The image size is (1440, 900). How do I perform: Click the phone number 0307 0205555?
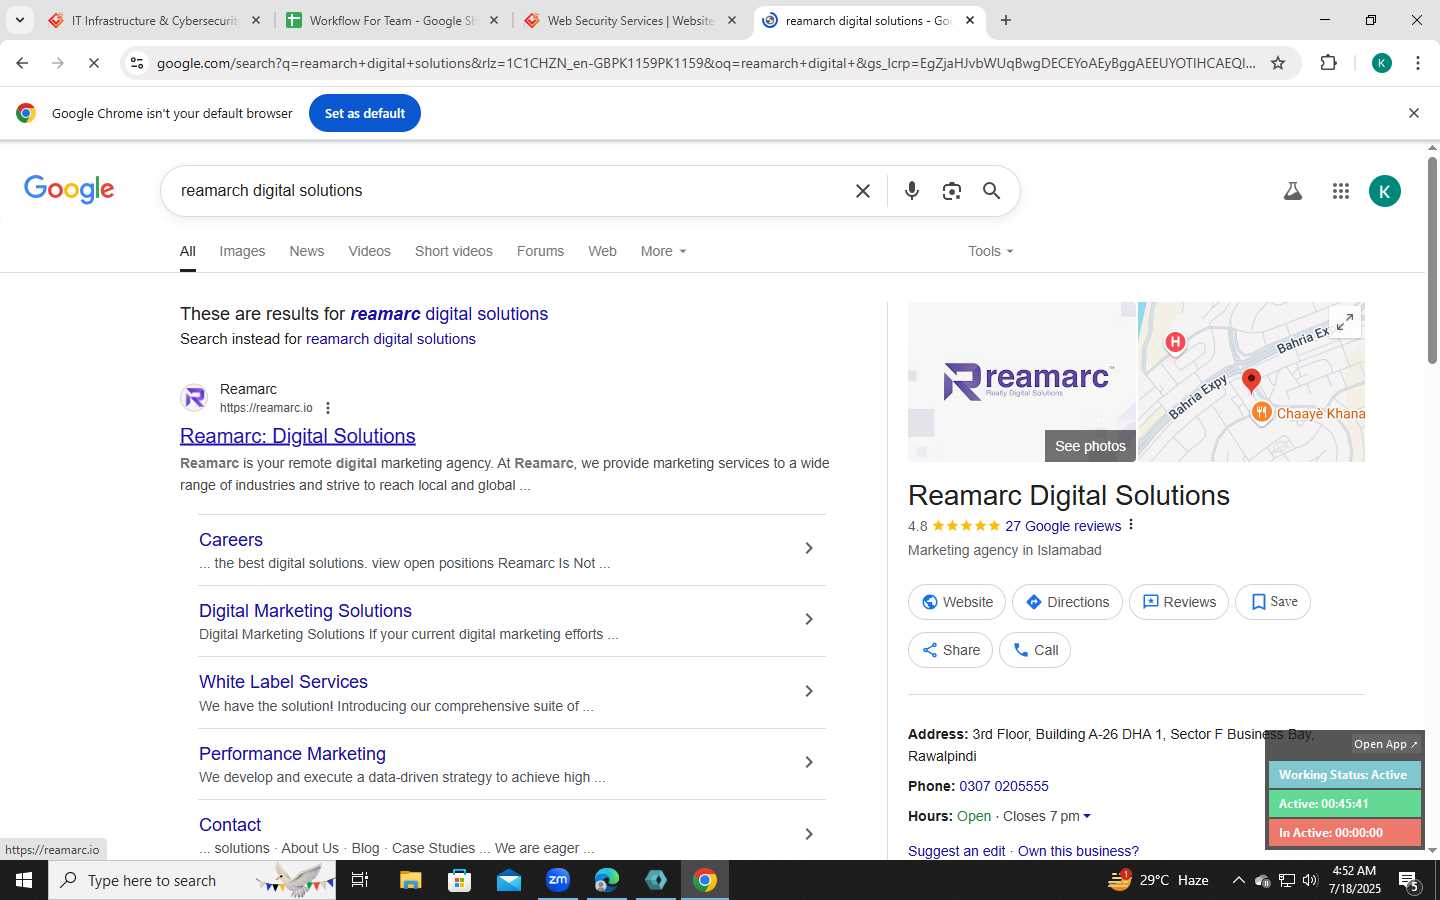point(1004,786)
